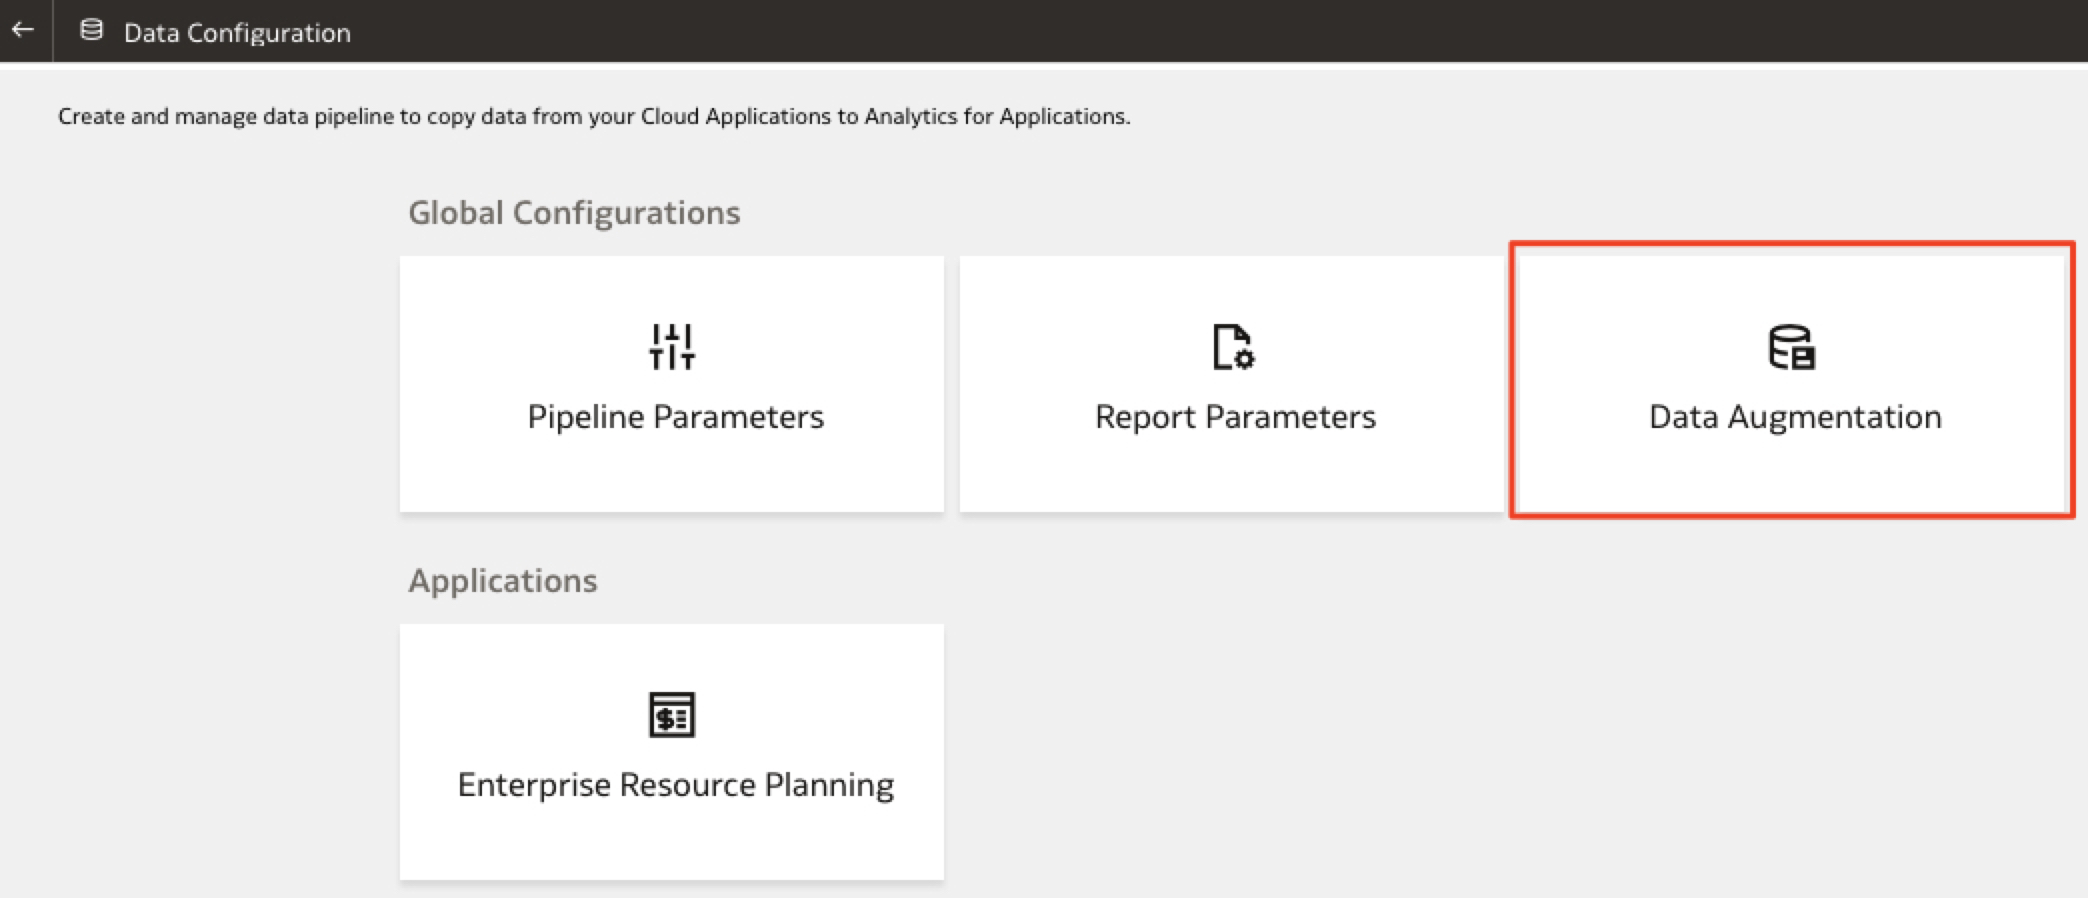Open the Pipeline Parameters text label
This screenshot has width=2088, height=898.
point(675,417)
